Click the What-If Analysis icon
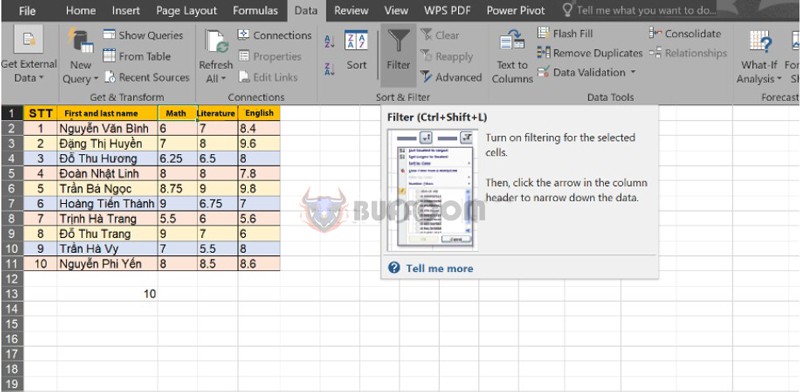 pyautogui.click(x=760, y=42)
